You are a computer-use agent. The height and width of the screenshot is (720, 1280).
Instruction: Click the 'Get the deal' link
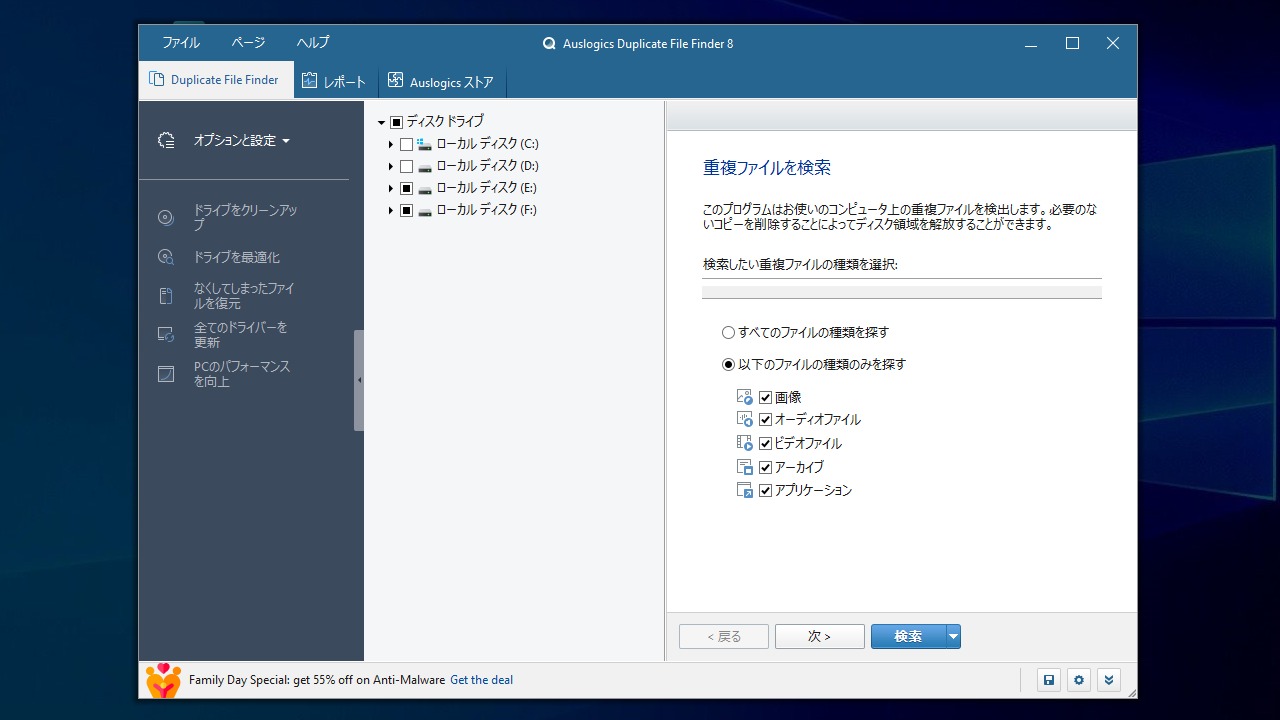tap(481, 680)
